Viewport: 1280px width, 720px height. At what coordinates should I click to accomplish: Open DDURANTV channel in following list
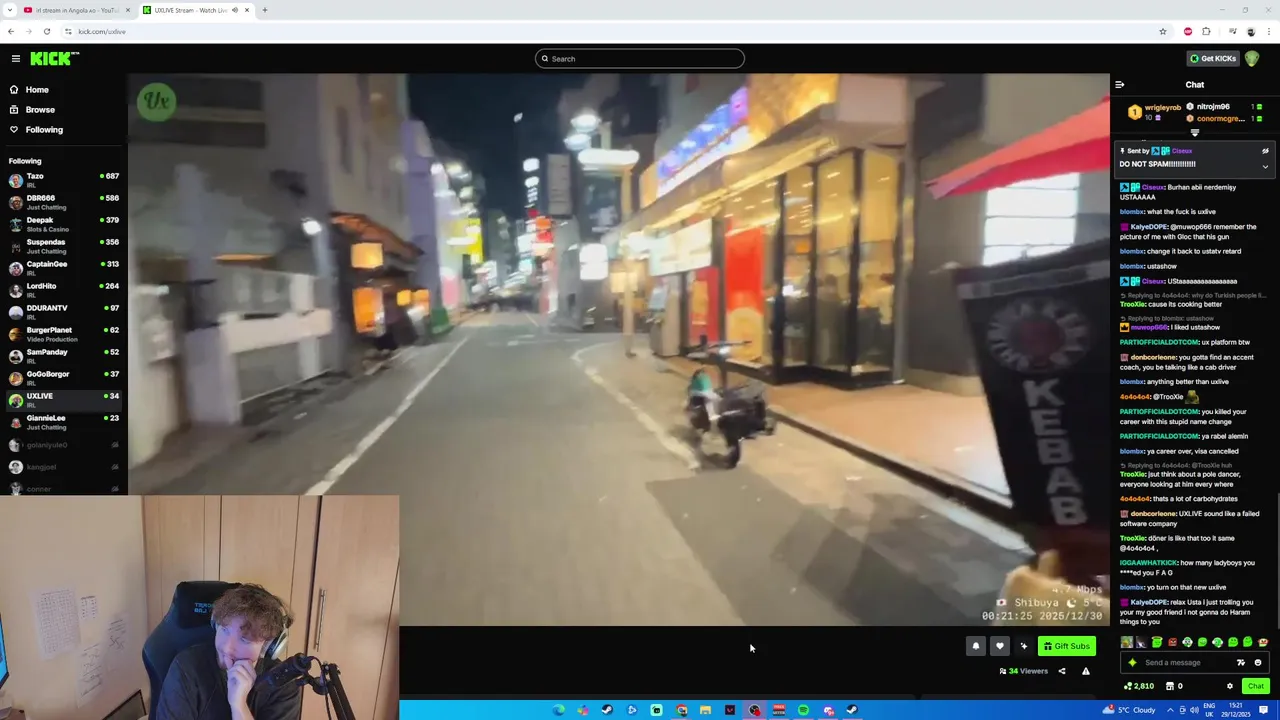[64, 312]
